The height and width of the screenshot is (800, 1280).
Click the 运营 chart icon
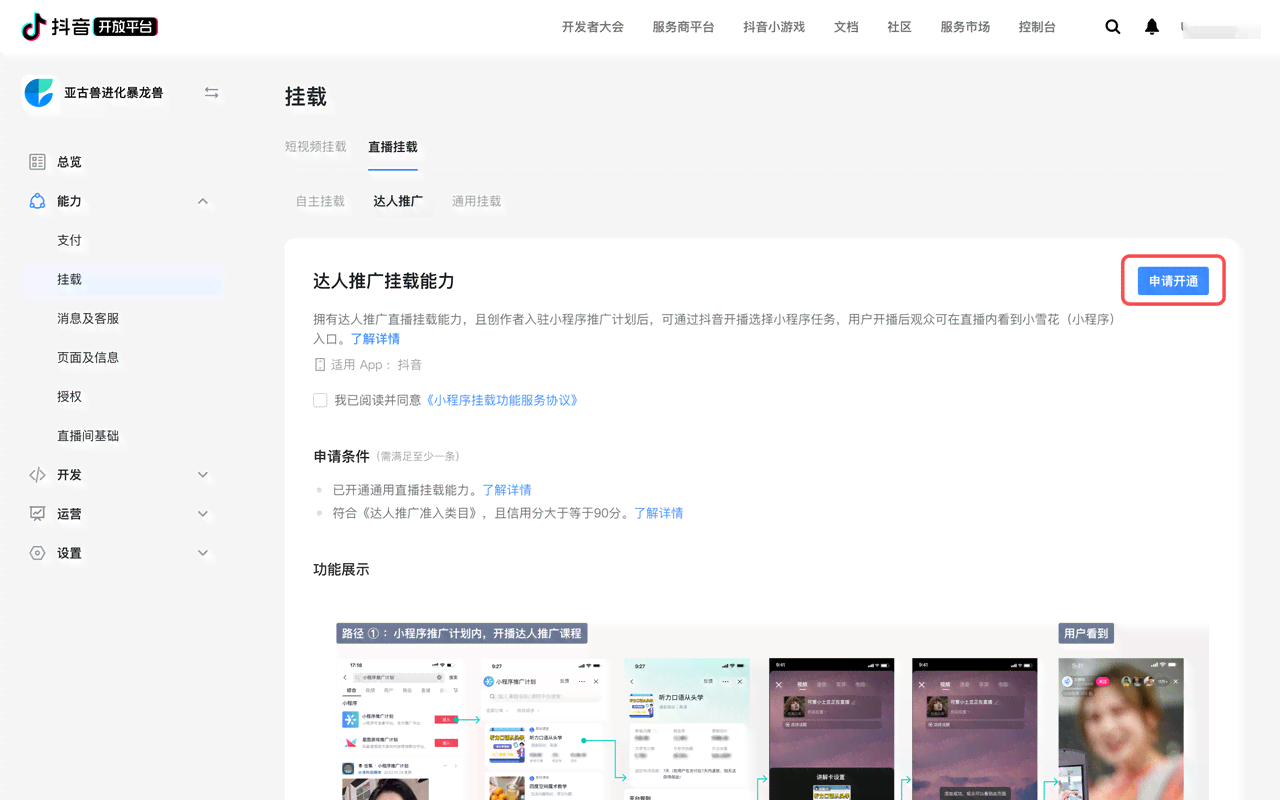[37, 514]
